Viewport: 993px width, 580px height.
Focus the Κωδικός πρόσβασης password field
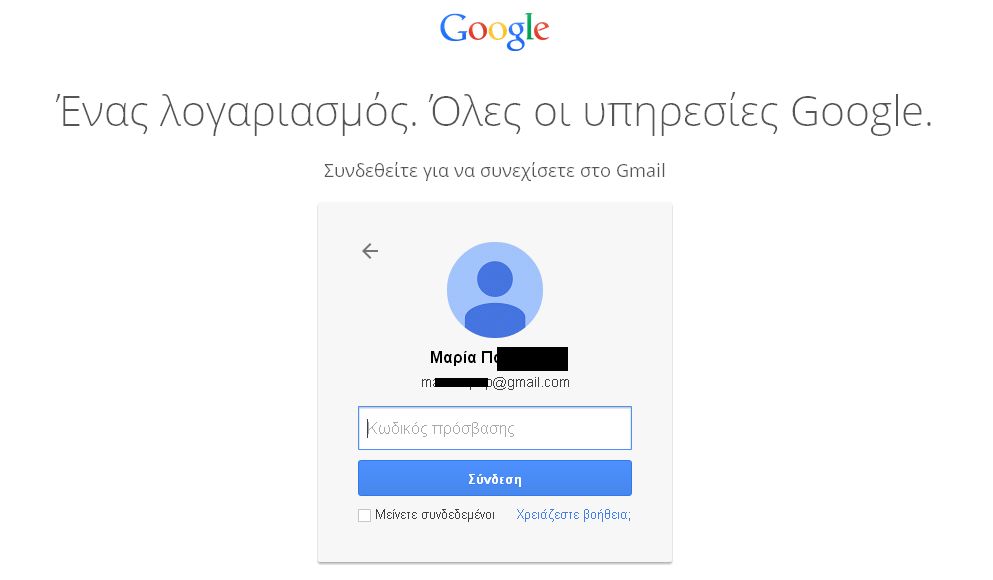pyautogui.click(x=495, y=428)
